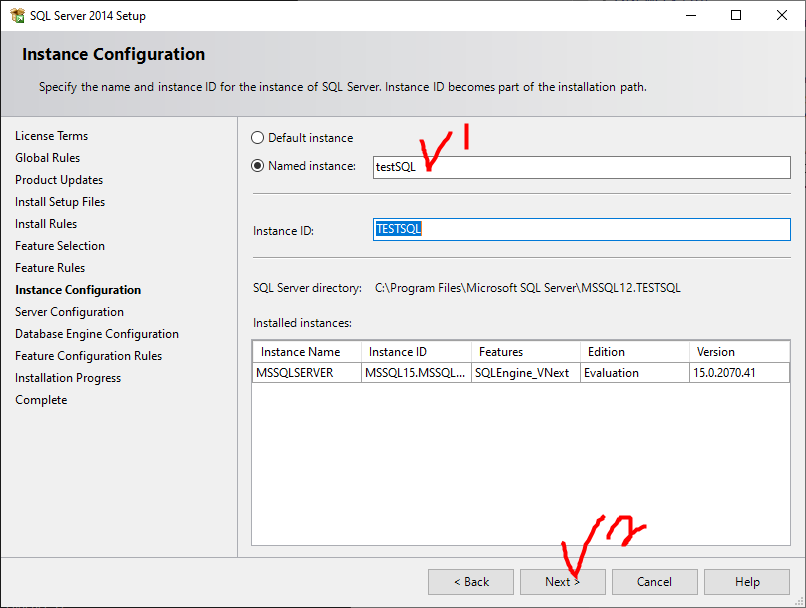Select Installation Progress step in sidebar
The width and height of the screenshot is (806, 608).
click(x=68, y=378)
